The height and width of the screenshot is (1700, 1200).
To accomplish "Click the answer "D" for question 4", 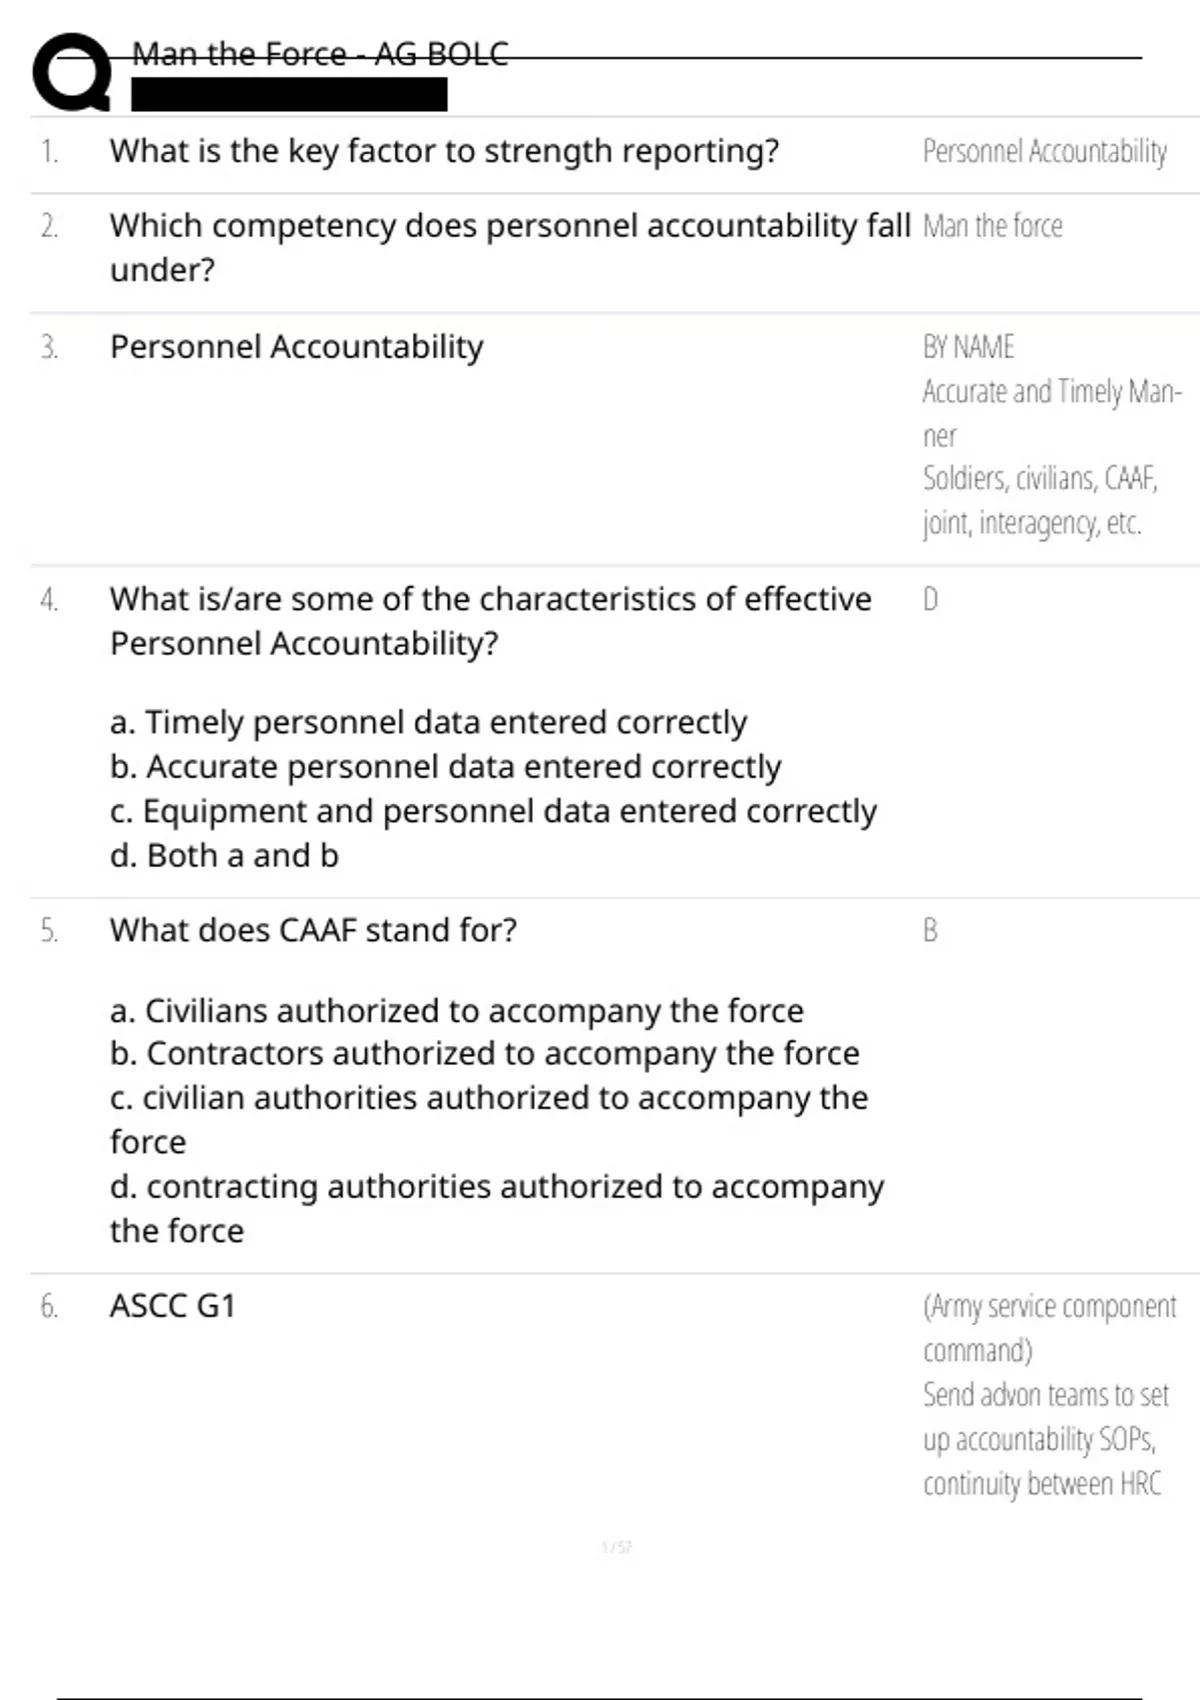I will 930,599.
